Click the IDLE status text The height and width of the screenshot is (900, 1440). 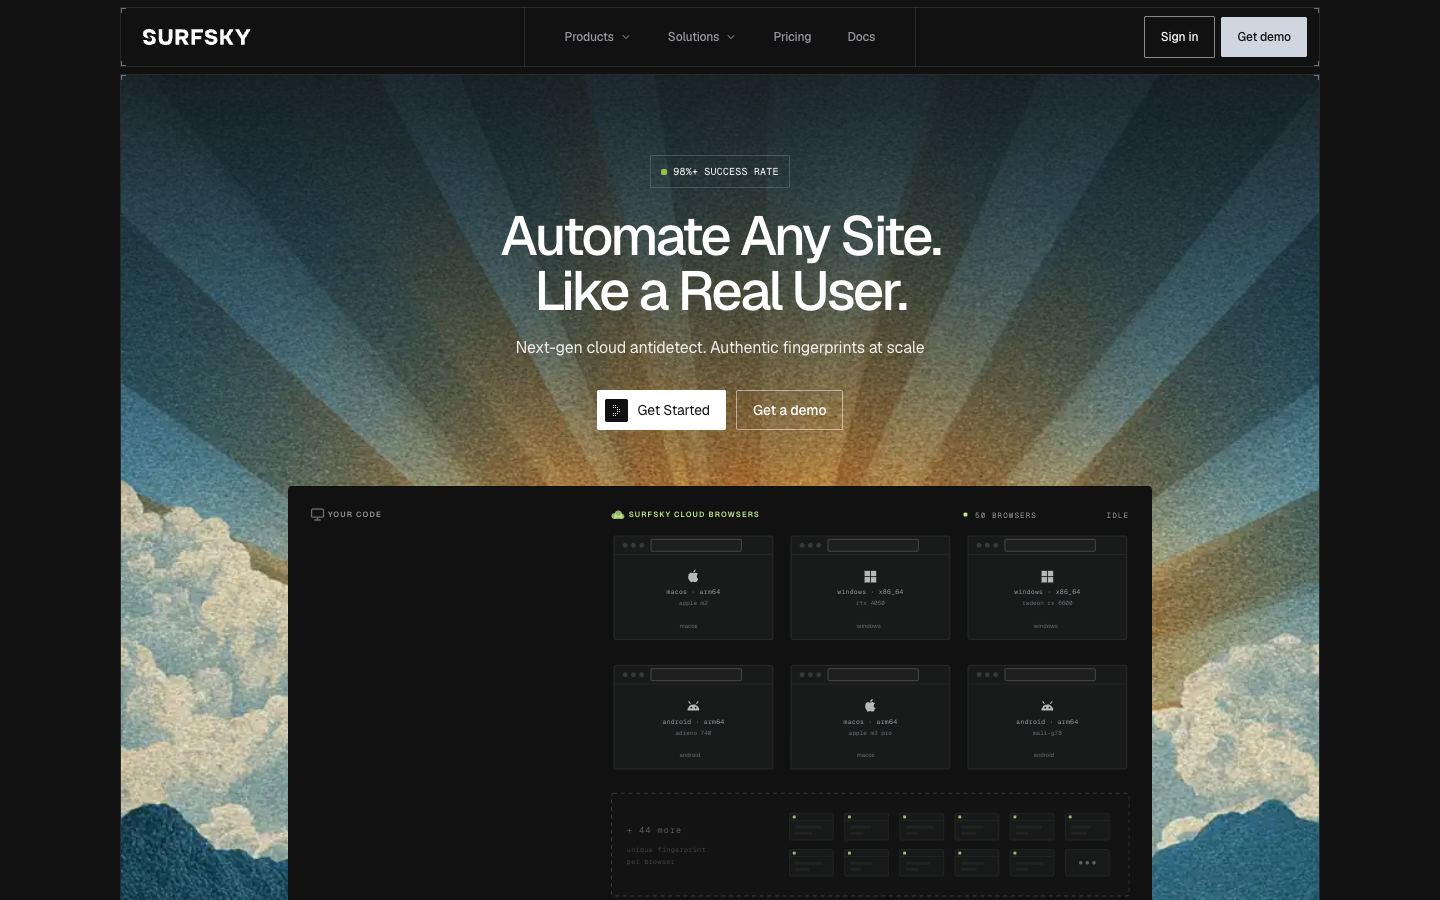point(1117,515)
